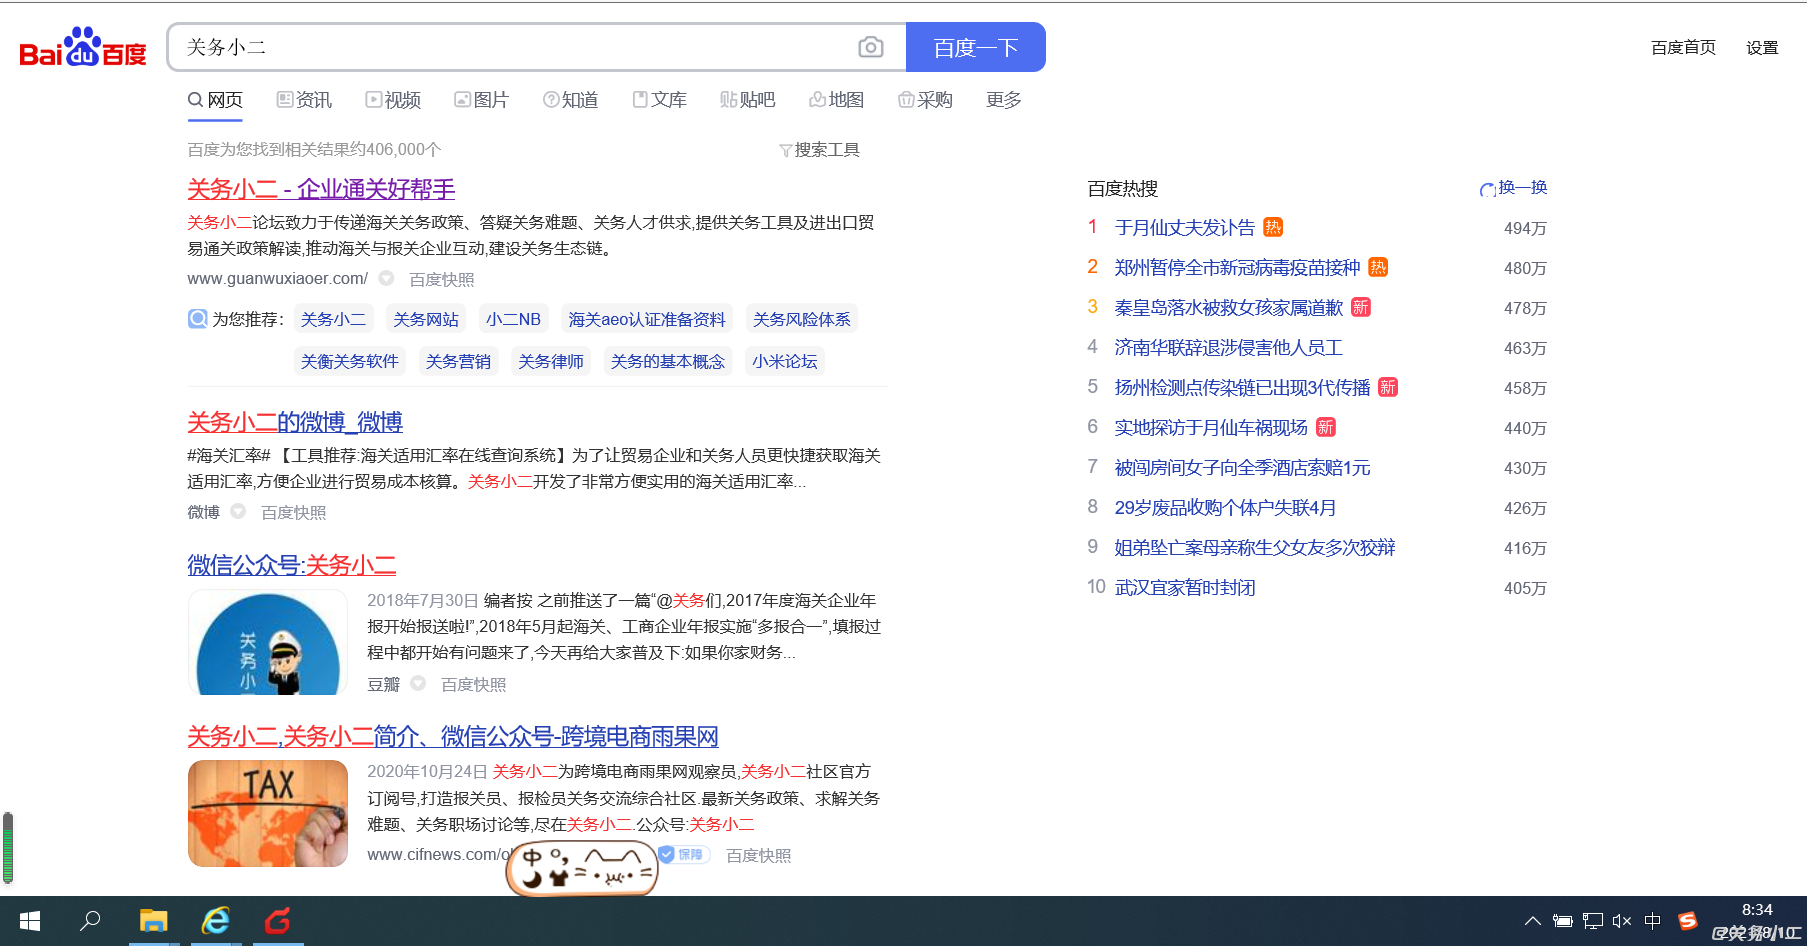Open 百度快照 for 微博 result

pos(294,513)
